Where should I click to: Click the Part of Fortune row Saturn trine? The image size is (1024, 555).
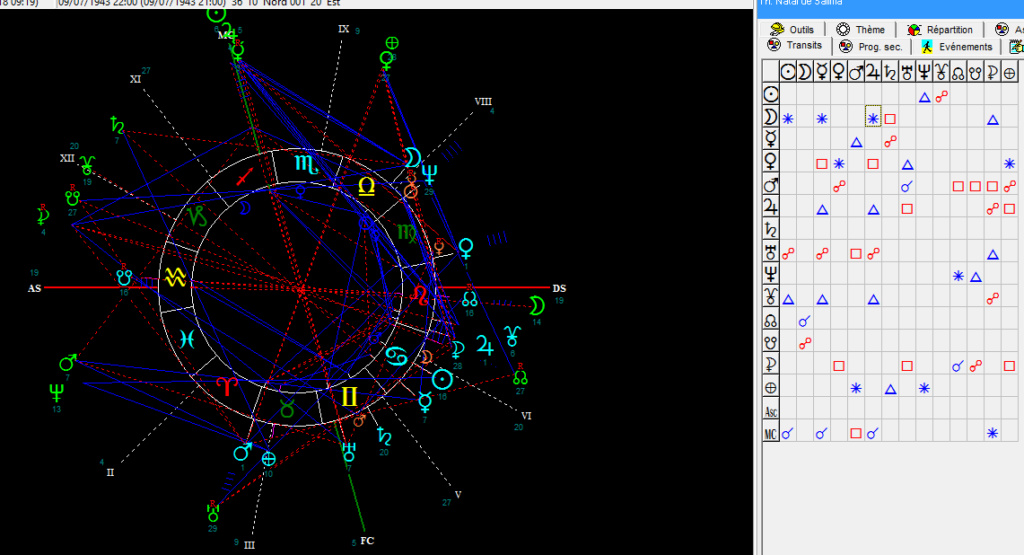click(x=890, y=388)
